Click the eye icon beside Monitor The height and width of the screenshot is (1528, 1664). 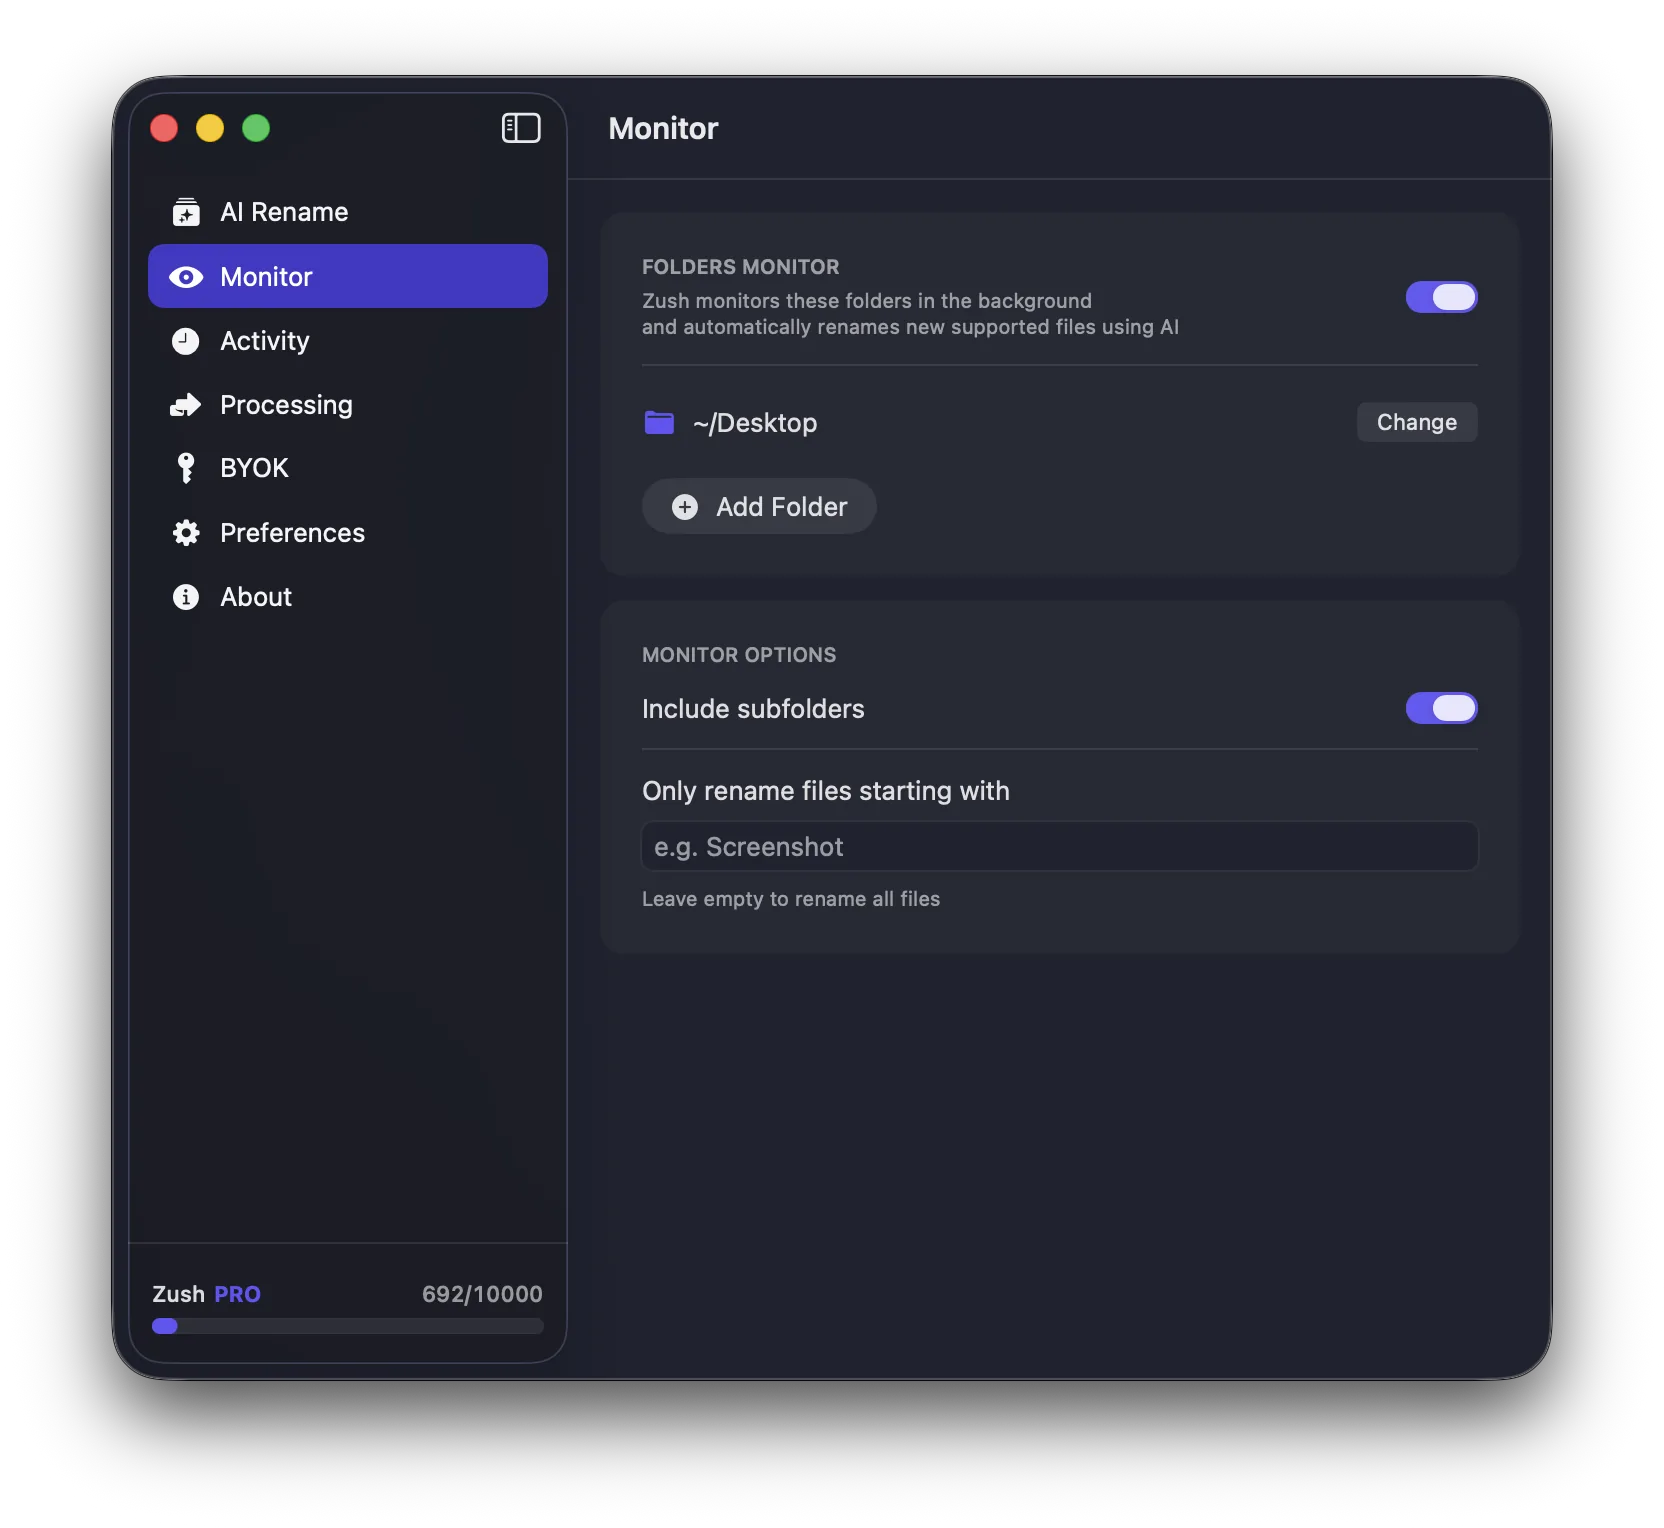coord(186,276)
